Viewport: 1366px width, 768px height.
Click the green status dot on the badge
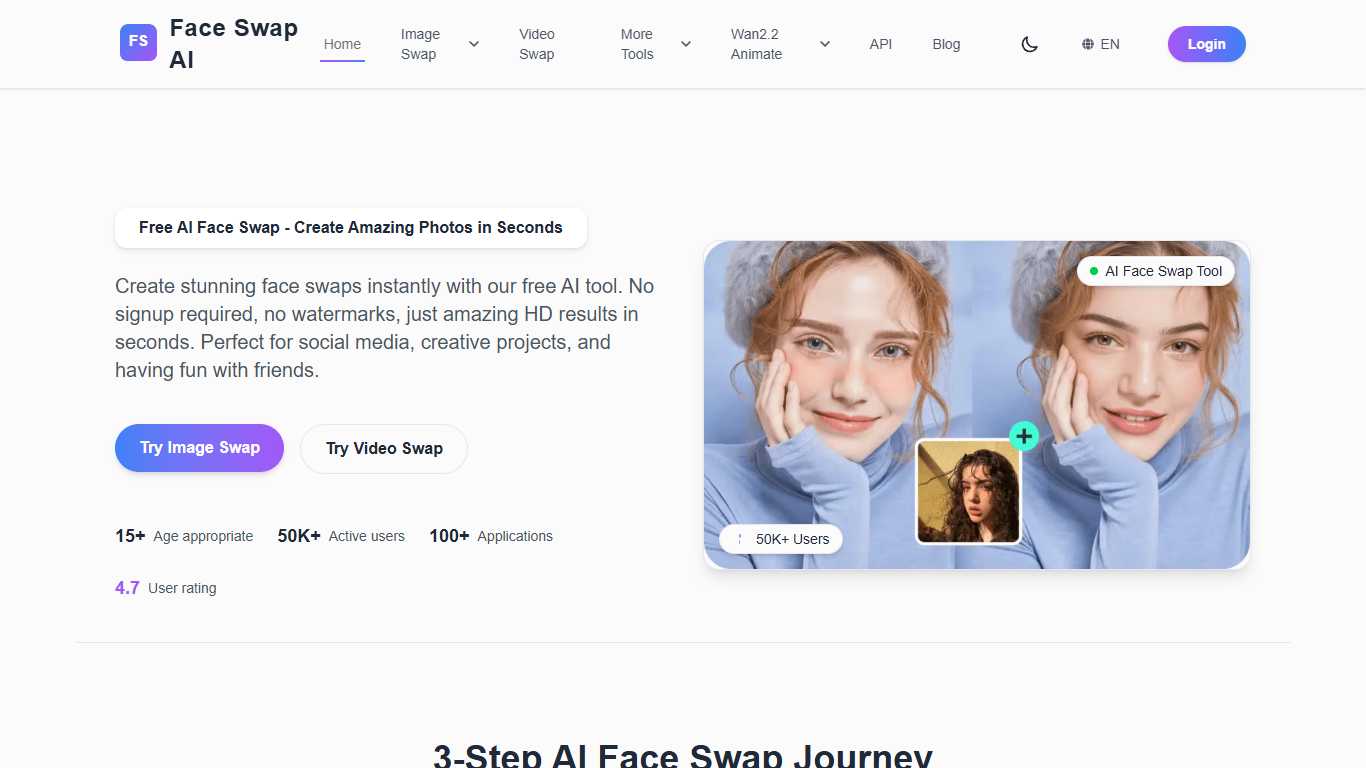click(x=1091, y=270)
